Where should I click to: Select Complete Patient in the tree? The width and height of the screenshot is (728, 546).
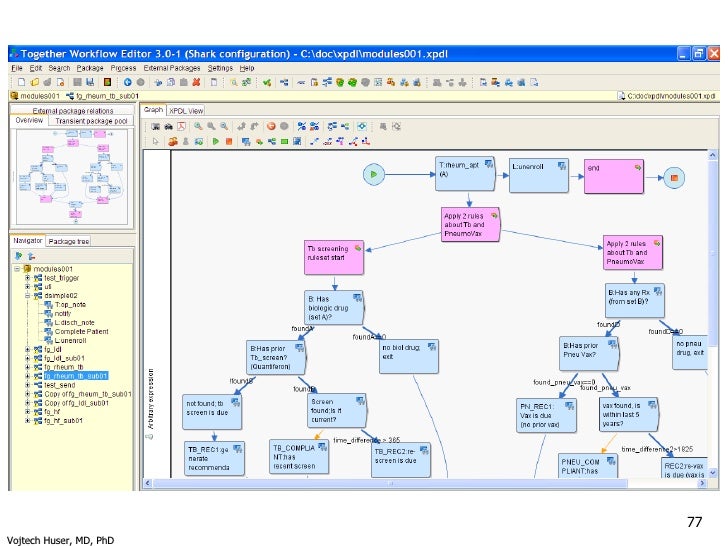[81, 332]
